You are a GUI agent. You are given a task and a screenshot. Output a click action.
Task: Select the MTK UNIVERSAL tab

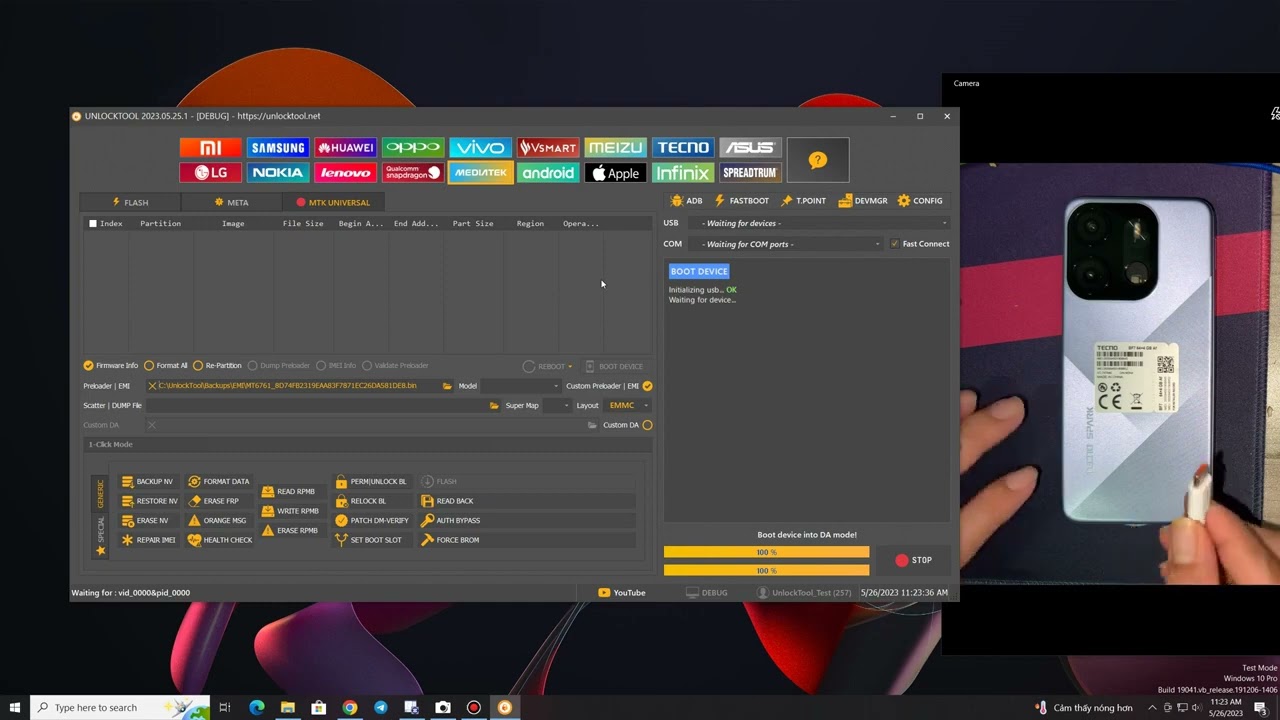[333, 203]
